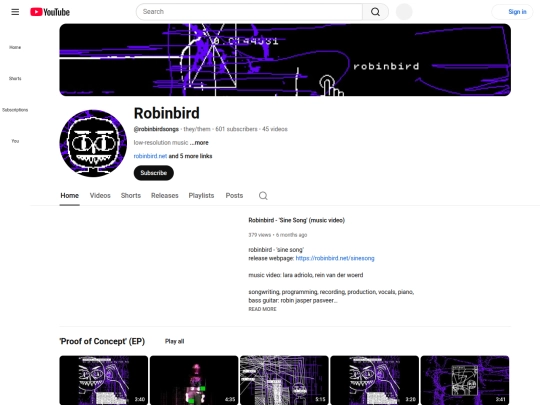Open the robinbird.net link
This screenshot has width=540, height=405.
[150, 156]
